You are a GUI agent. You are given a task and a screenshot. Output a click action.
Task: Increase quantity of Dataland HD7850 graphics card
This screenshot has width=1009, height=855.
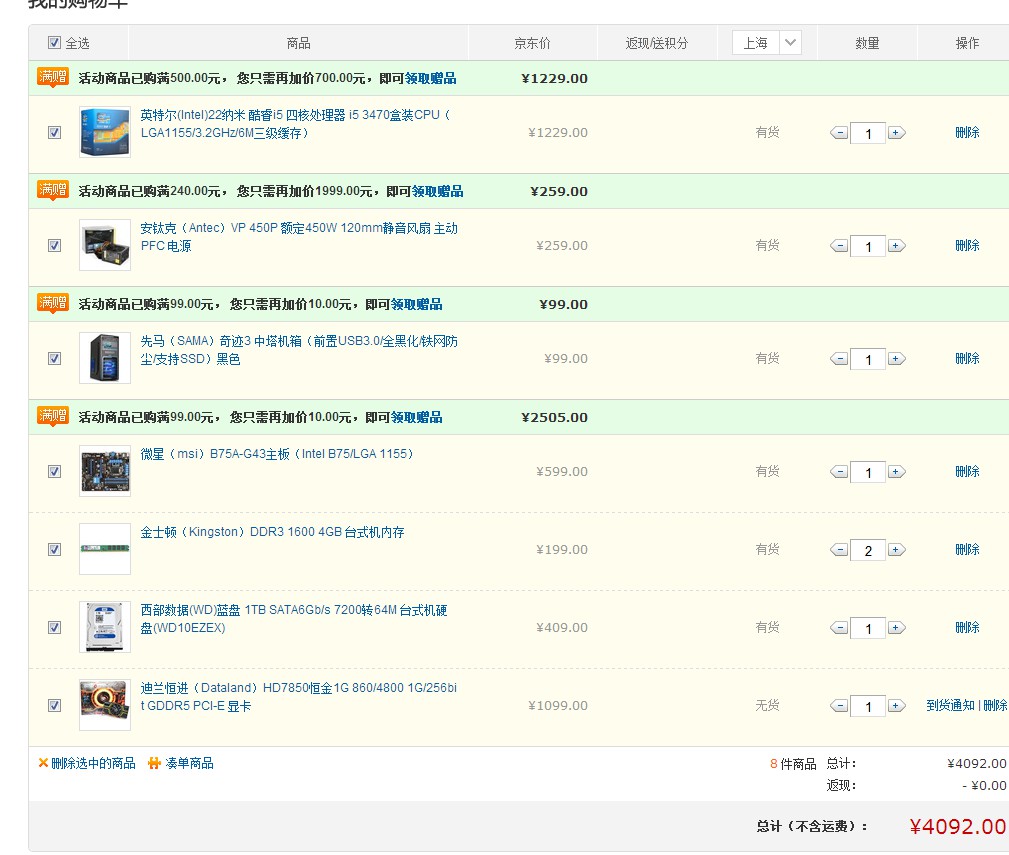[896, 706]
